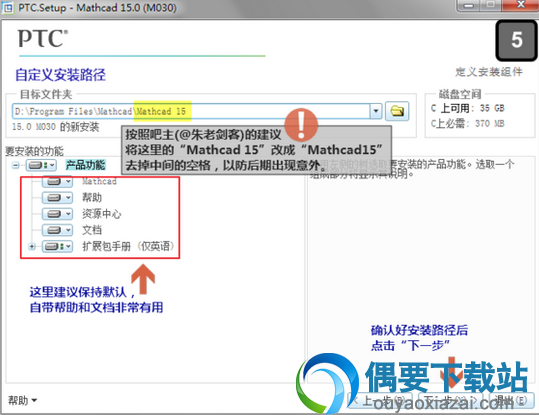Open the 扩展包手册 install-option dropdown
This screenshot has width=539, height=415.
[x=57, y=246]
